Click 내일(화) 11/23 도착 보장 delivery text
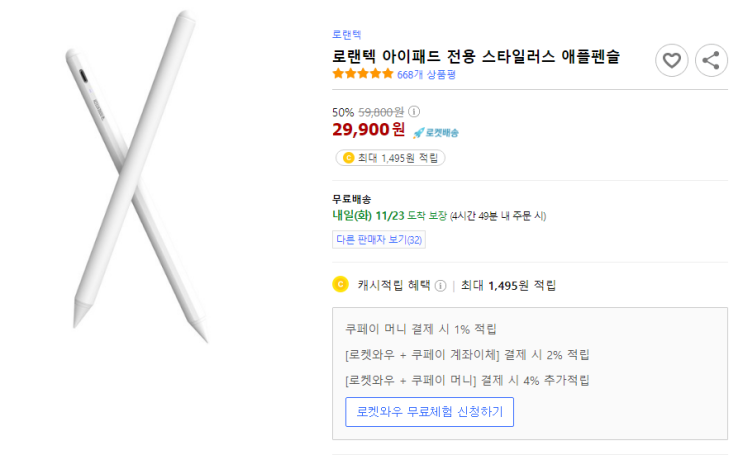Screen dimensions: 743x455 coord(390,216)
